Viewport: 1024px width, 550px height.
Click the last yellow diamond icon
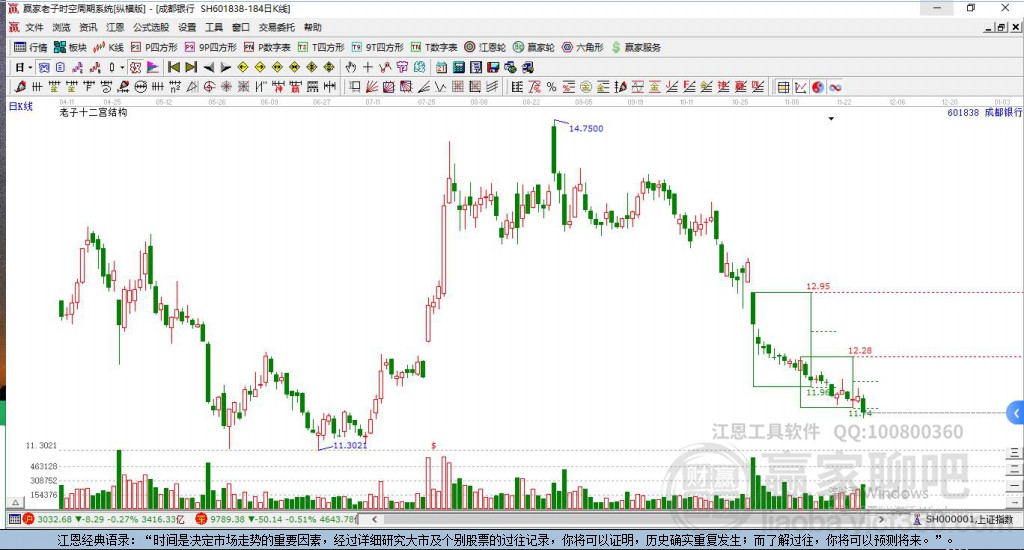pyautogui.click(x=328, y=67)
